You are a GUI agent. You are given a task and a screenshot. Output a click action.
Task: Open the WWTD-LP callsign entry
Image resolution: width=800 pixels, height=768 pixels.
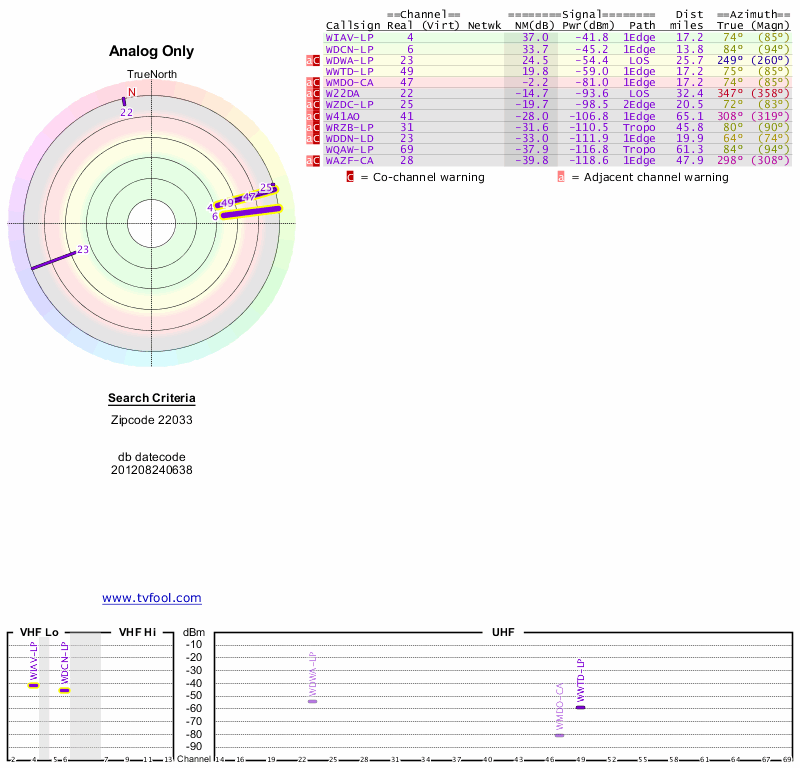tap(349, 71)
